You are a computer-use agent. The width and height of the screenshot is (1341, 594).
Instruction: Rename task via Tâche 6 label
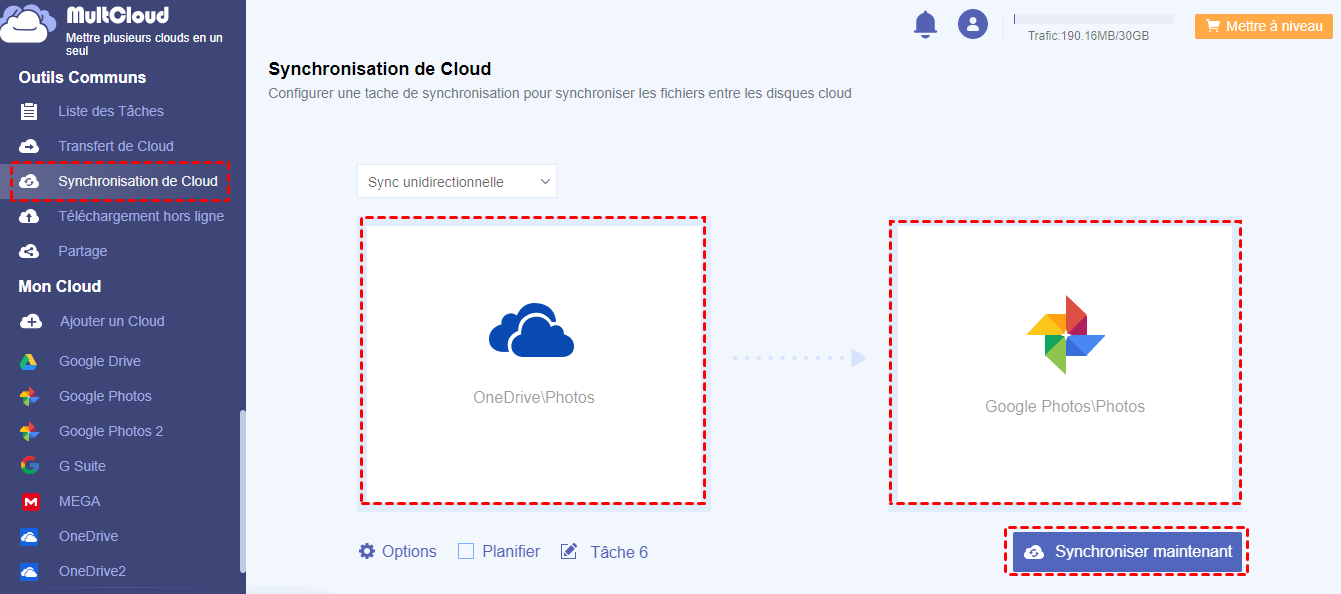click(619, 552)
